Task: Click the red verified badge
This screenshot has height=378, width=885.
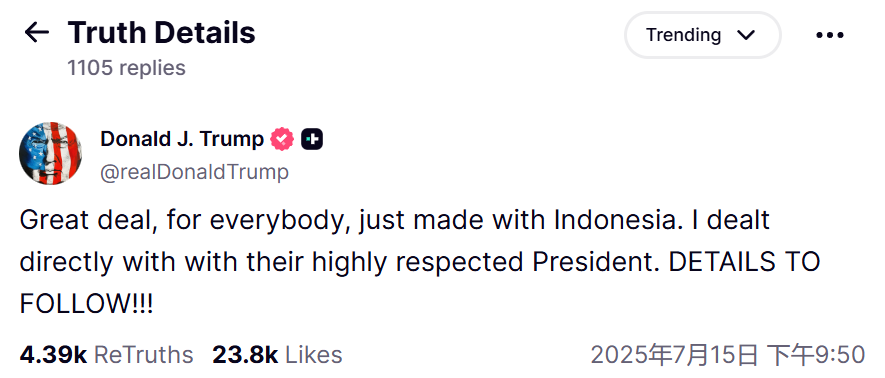Action: tap(282, 139)
